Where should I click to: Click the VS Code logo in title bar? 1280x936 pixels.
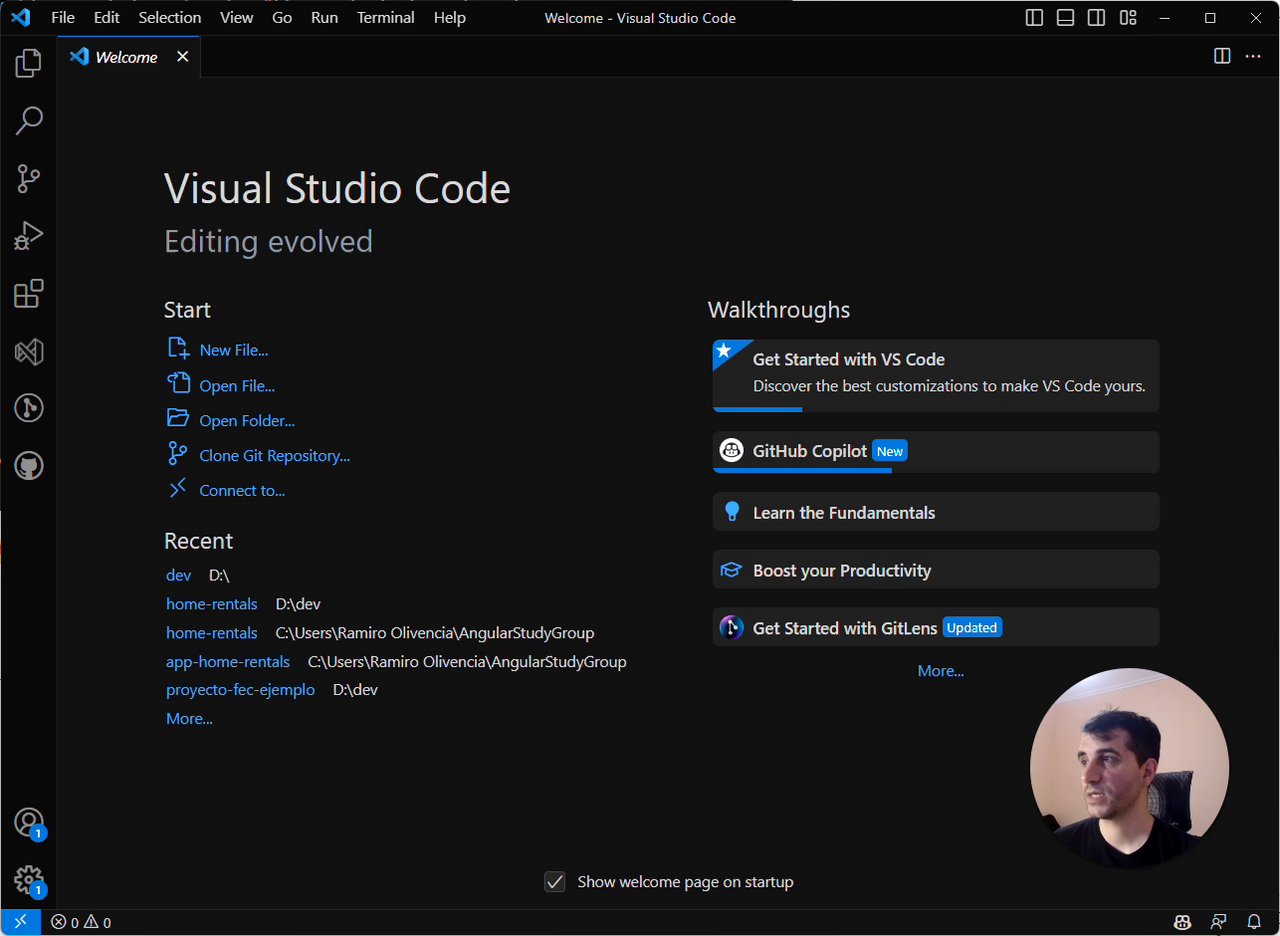[x=21, y=18]
